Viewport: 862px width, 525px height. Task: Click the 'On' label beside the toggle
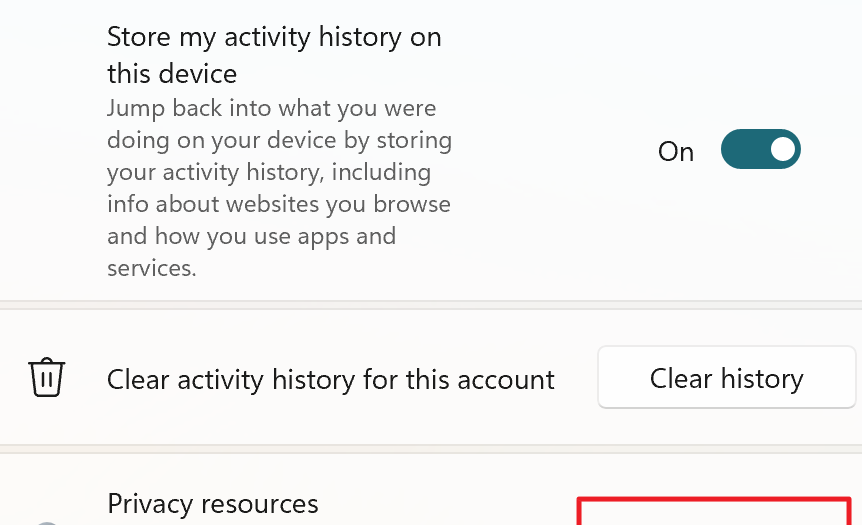(x=676, y=152)
